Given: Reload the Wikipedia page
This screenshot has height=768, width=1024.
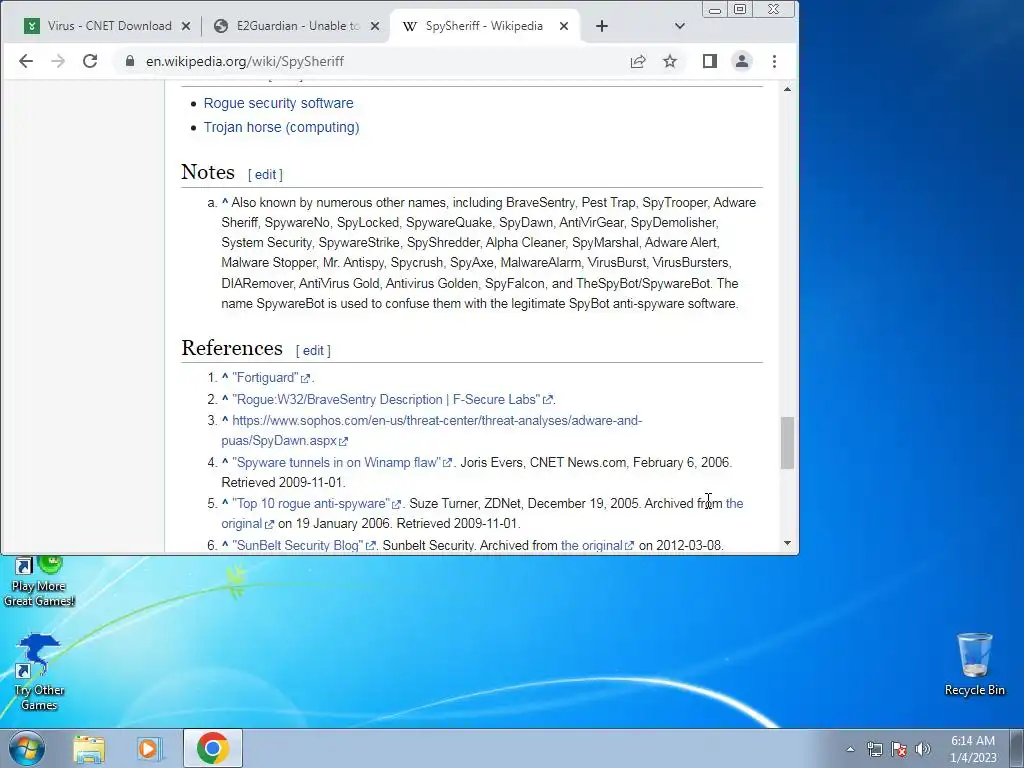Looking at the screenshot, I should coord(90,61).
